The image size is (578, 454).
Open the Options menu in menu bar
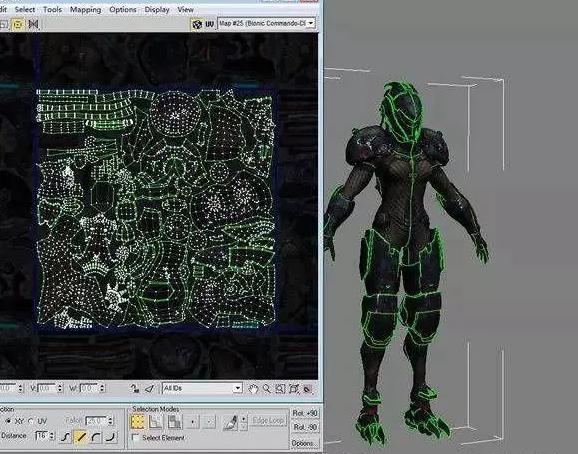pos(123,9)
